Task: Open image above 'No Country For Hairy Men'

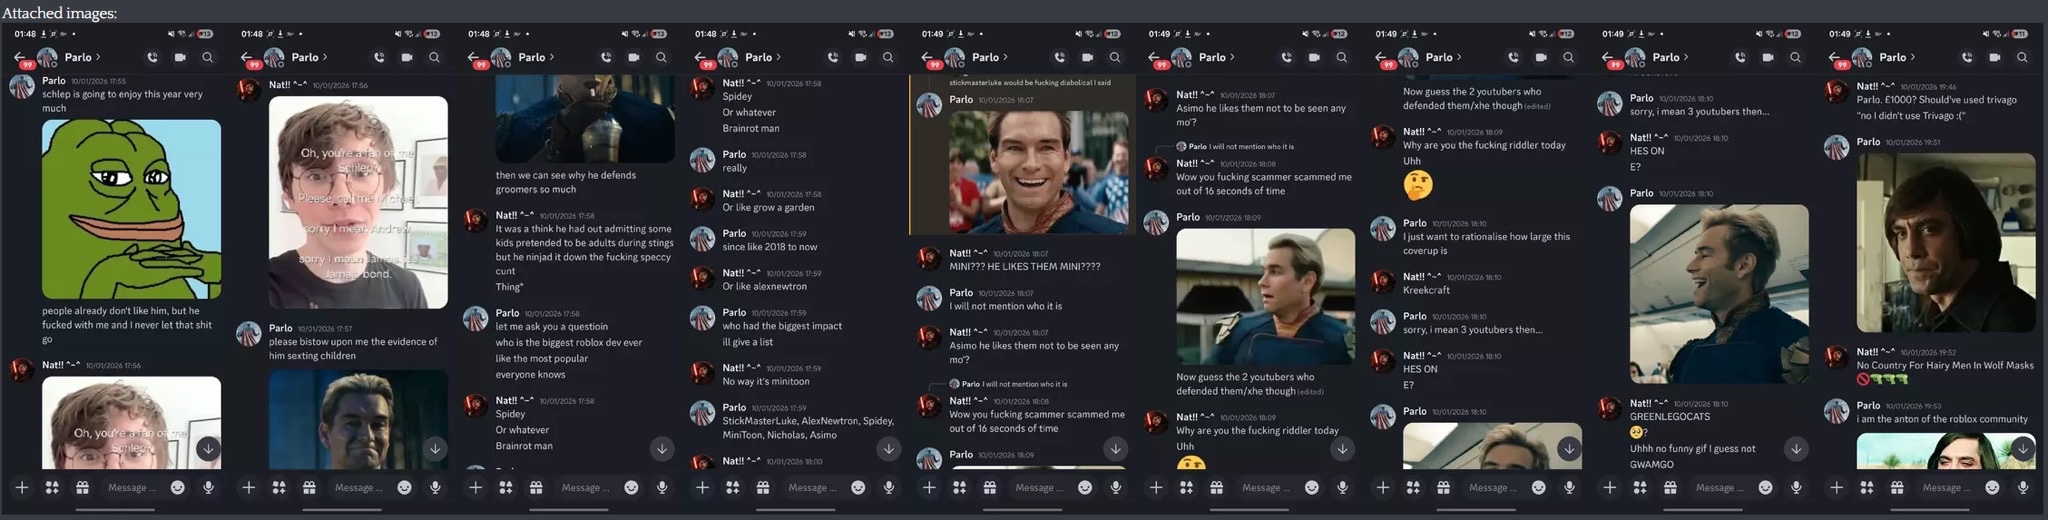Action: coord(1946,242)
